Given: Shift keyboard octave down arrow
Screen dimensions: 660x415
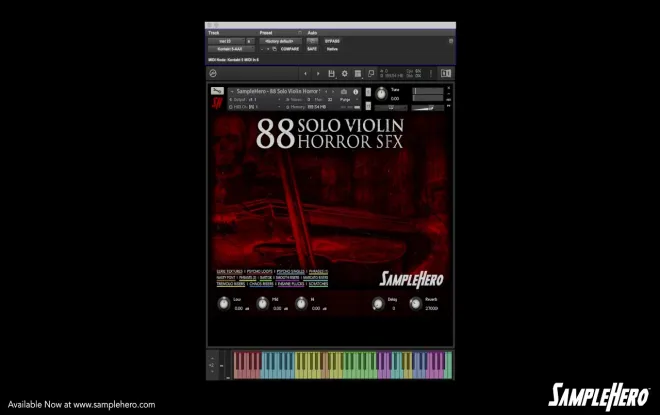Looking at the screenshot, I should 212,372.
